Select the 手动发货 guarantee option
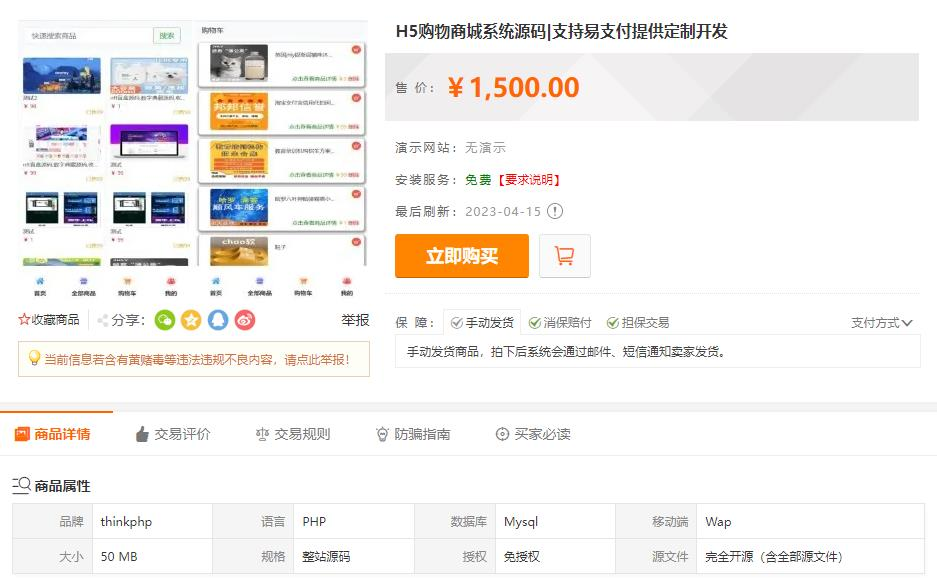 [x=482, y=323]
